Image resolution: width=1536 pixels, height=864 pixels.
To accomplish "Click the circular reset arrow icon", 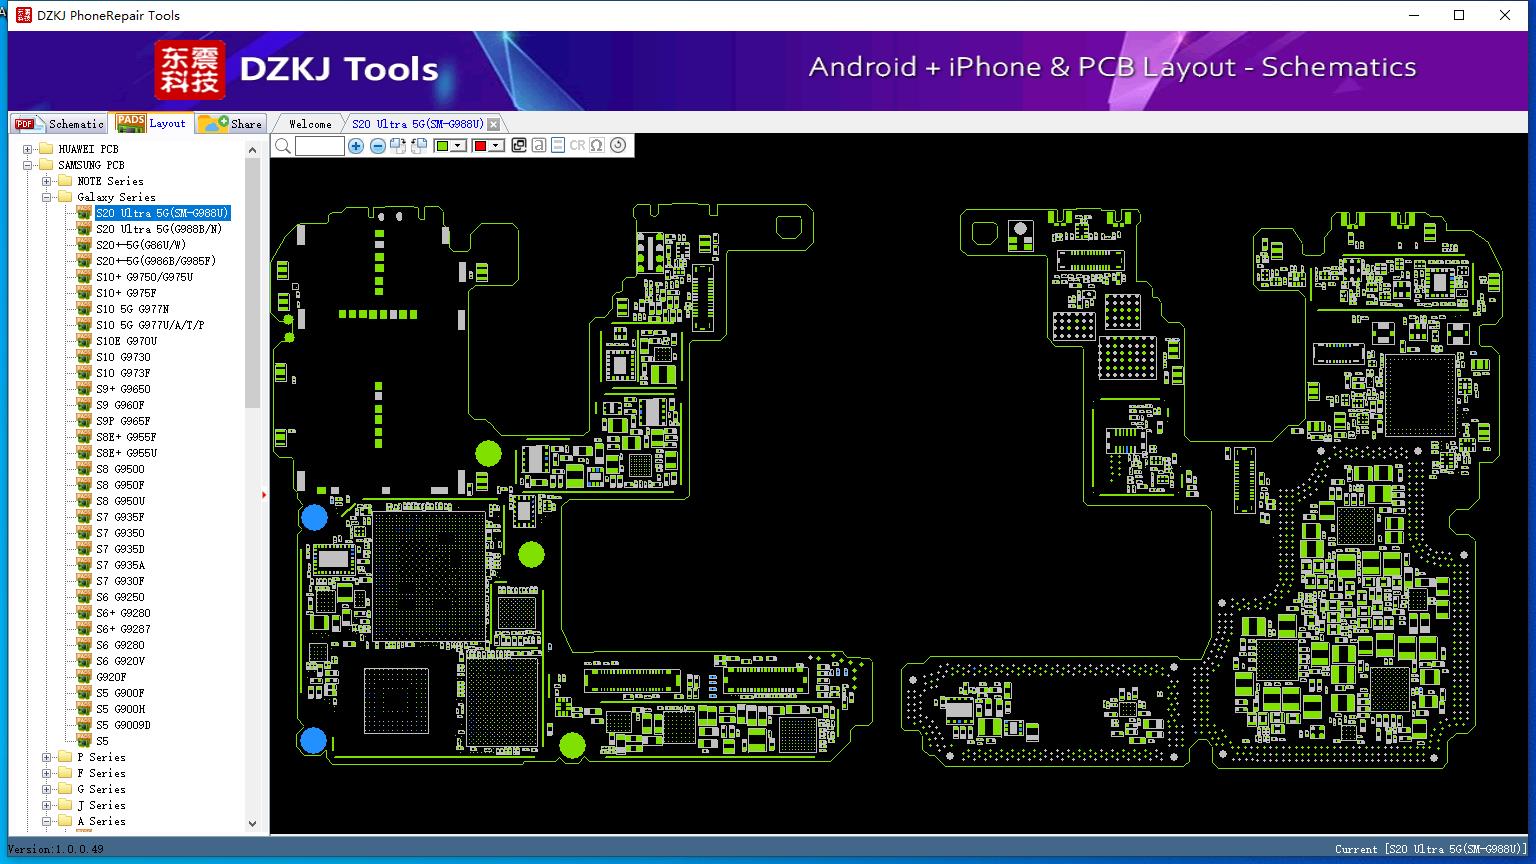I will pos(618,145).
